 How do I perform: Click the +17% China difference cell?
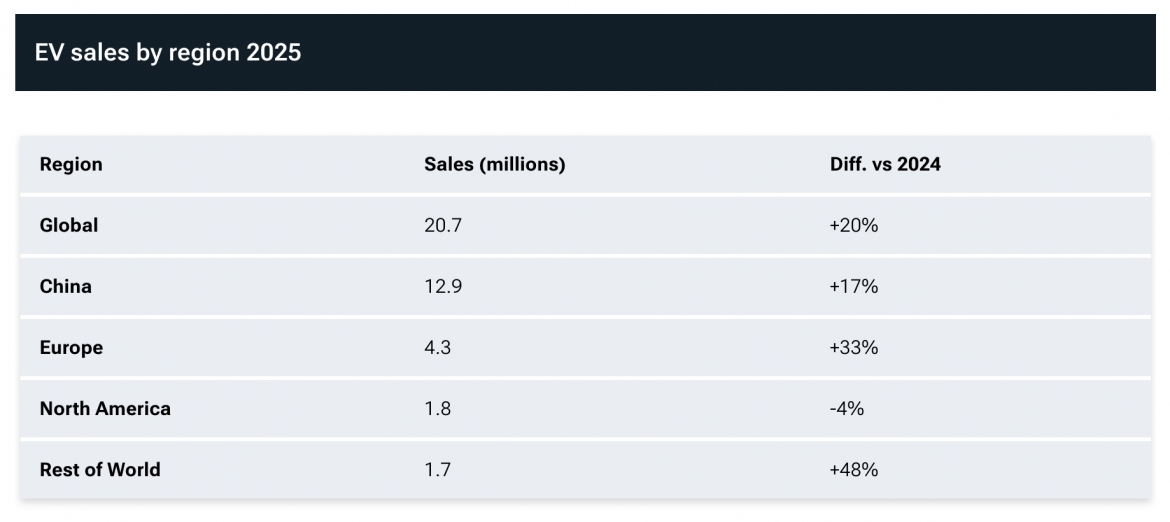click(x=854, y=286)
